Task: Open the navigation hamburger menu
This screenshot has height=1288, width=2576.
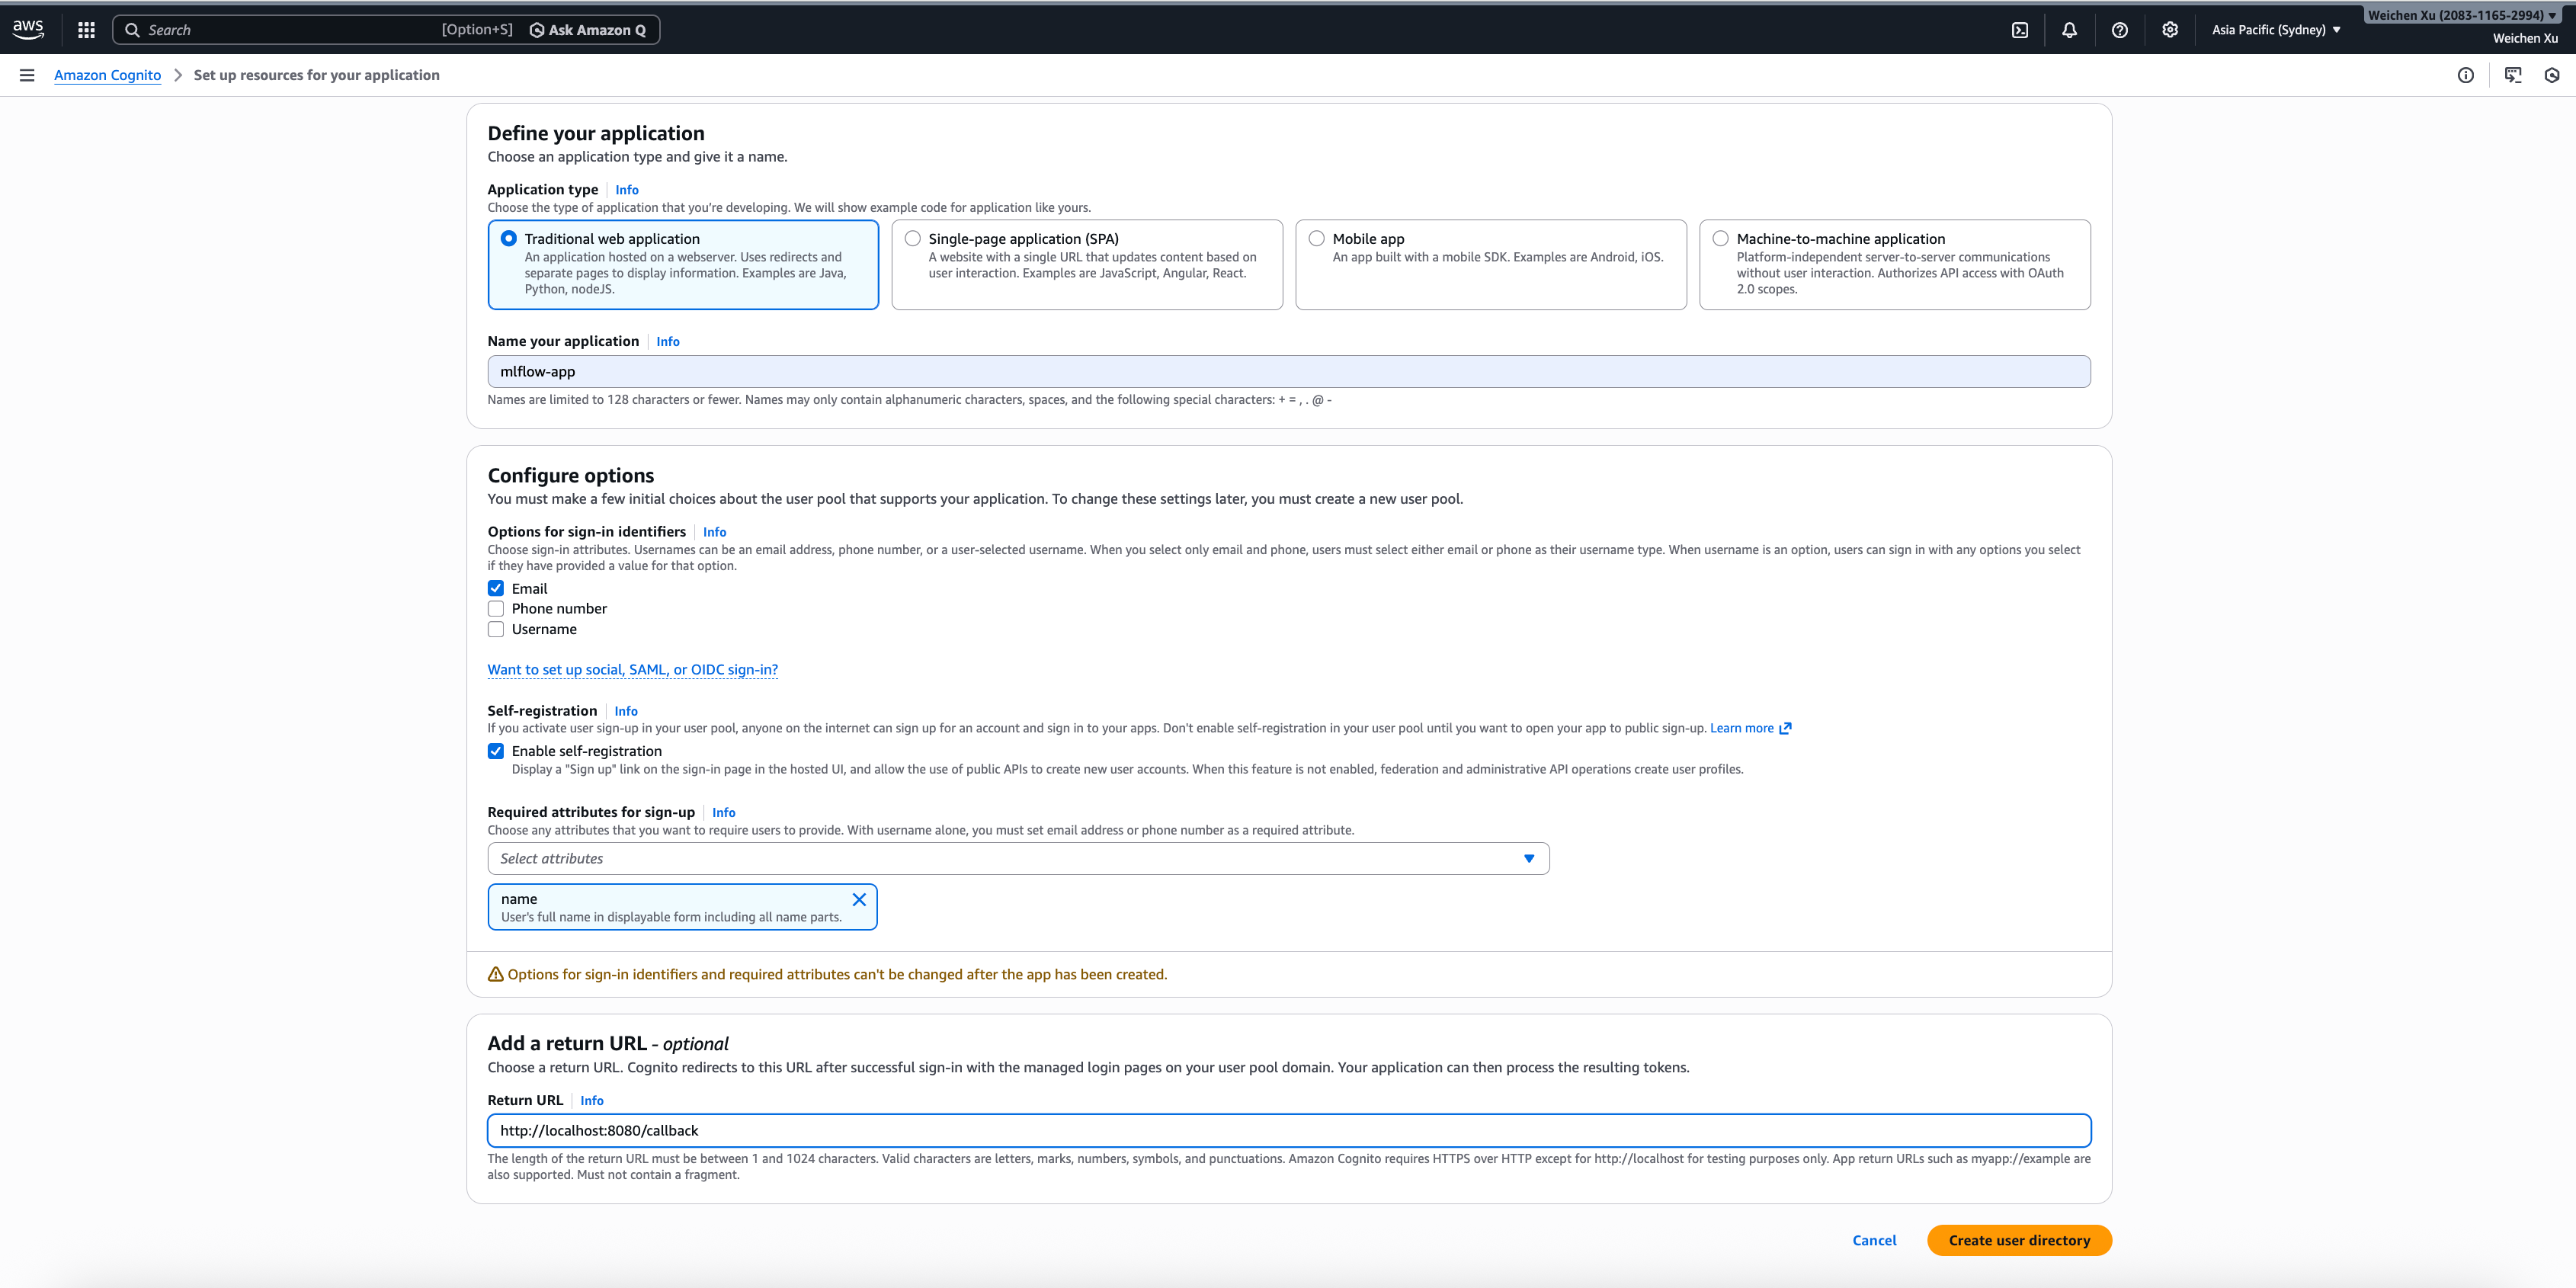Action: click(27, 74)
